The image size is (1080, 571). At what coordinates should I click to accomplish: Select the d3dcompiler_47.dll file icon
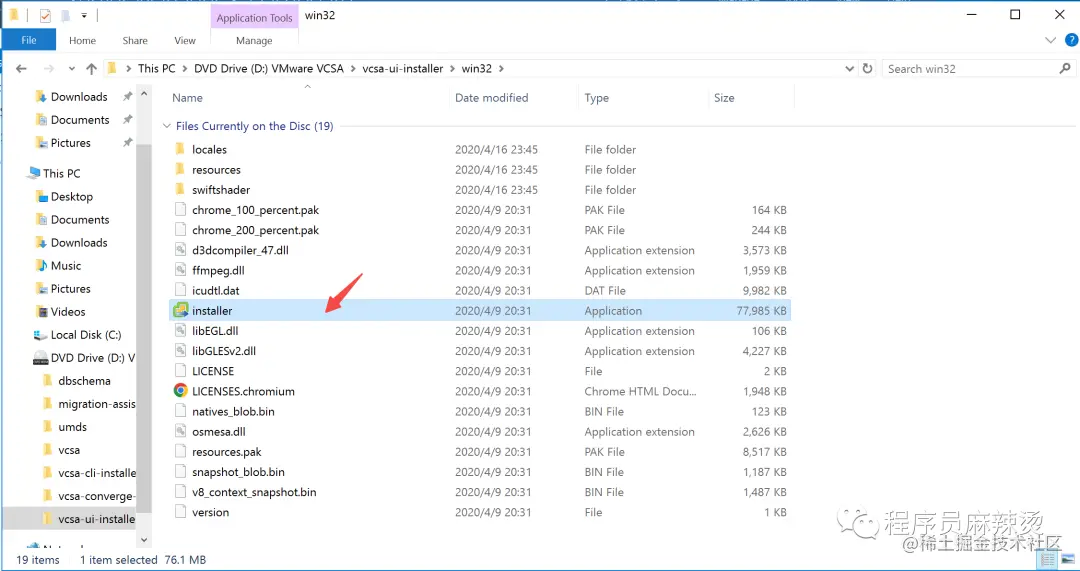pyautogui.click(x=180, y=250)
